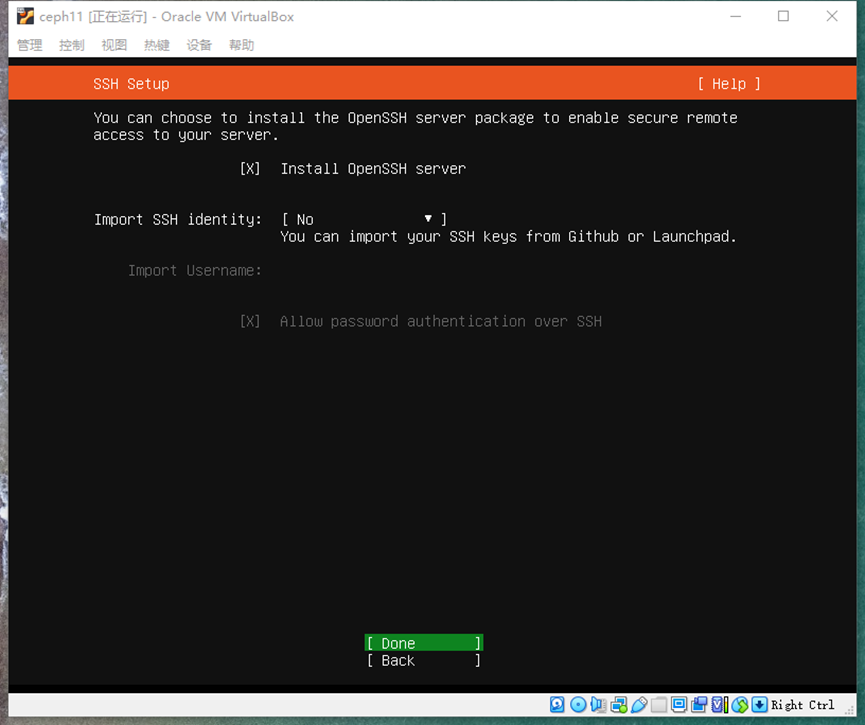Toggle Install OpenSSH server checkbox

coord(250,169)
